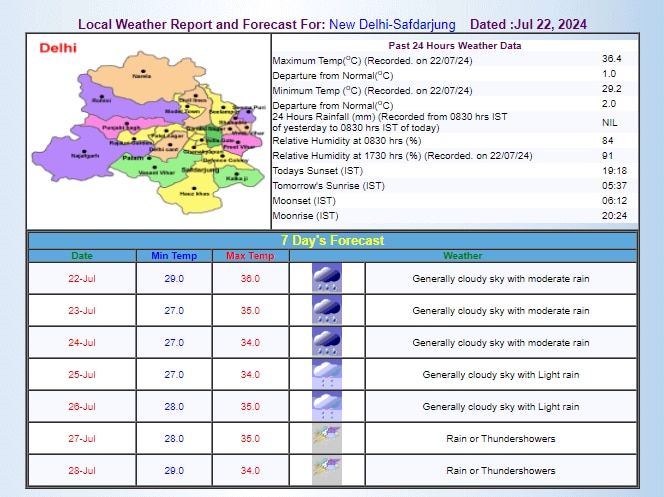Click 27-Jul 'Rain or Thundershowers' text
The height and width of the screenshot is (497, 664).
(x=501, y=439)
